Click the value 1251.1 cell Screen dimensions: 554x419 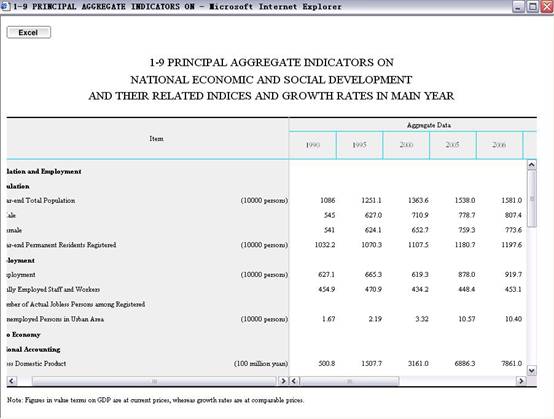(371, 200)
